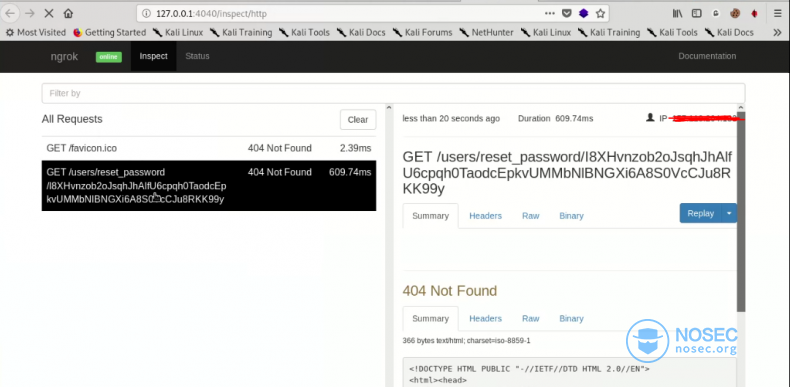Click the right panel vertical scrollbar
Viewport: 790px width, 387px height.
[x=741, y=212]
